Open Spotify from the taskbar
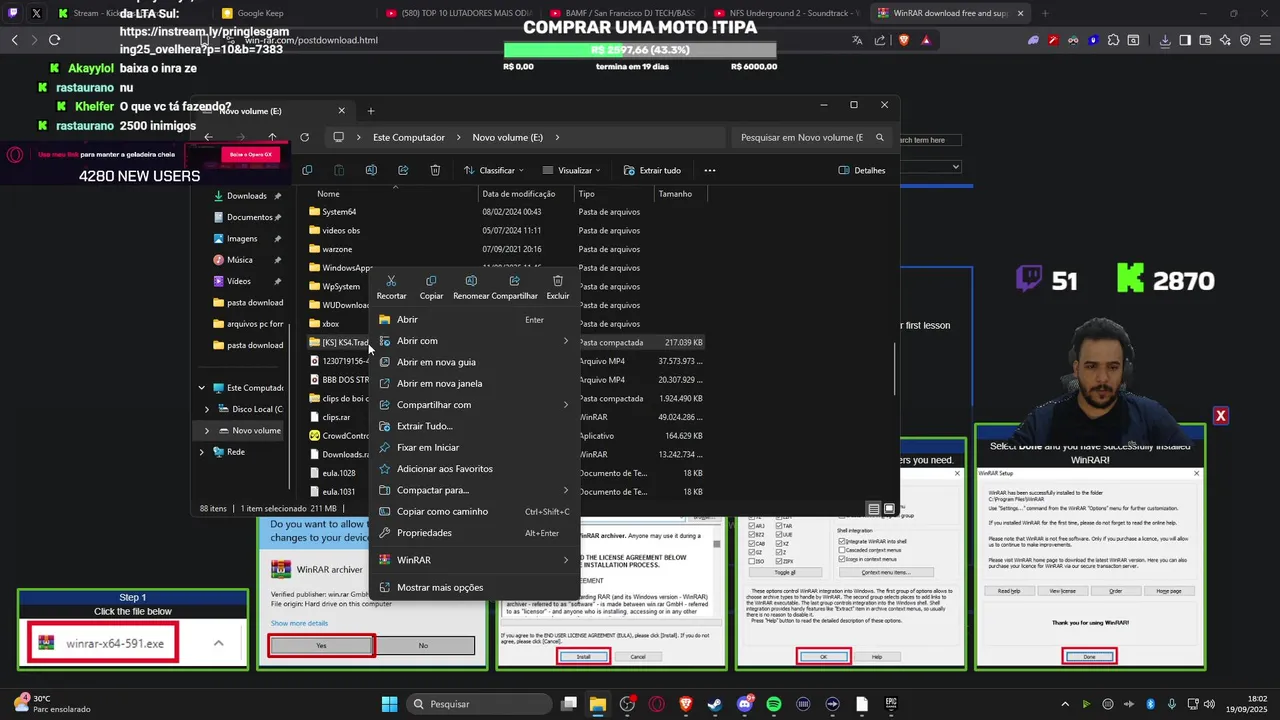Viewport: 1280px width, 720px height. (774, 704)
